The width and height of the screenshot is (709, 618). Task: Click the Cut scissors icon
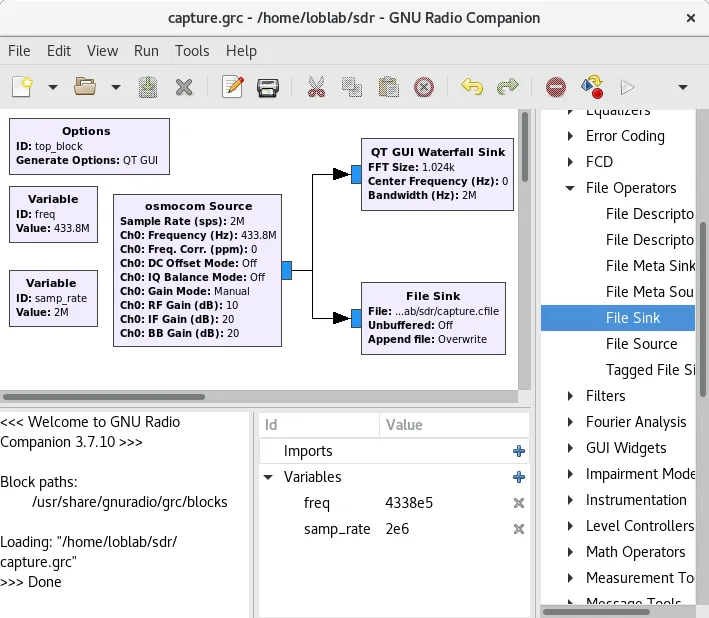click(x=316, y=87)
